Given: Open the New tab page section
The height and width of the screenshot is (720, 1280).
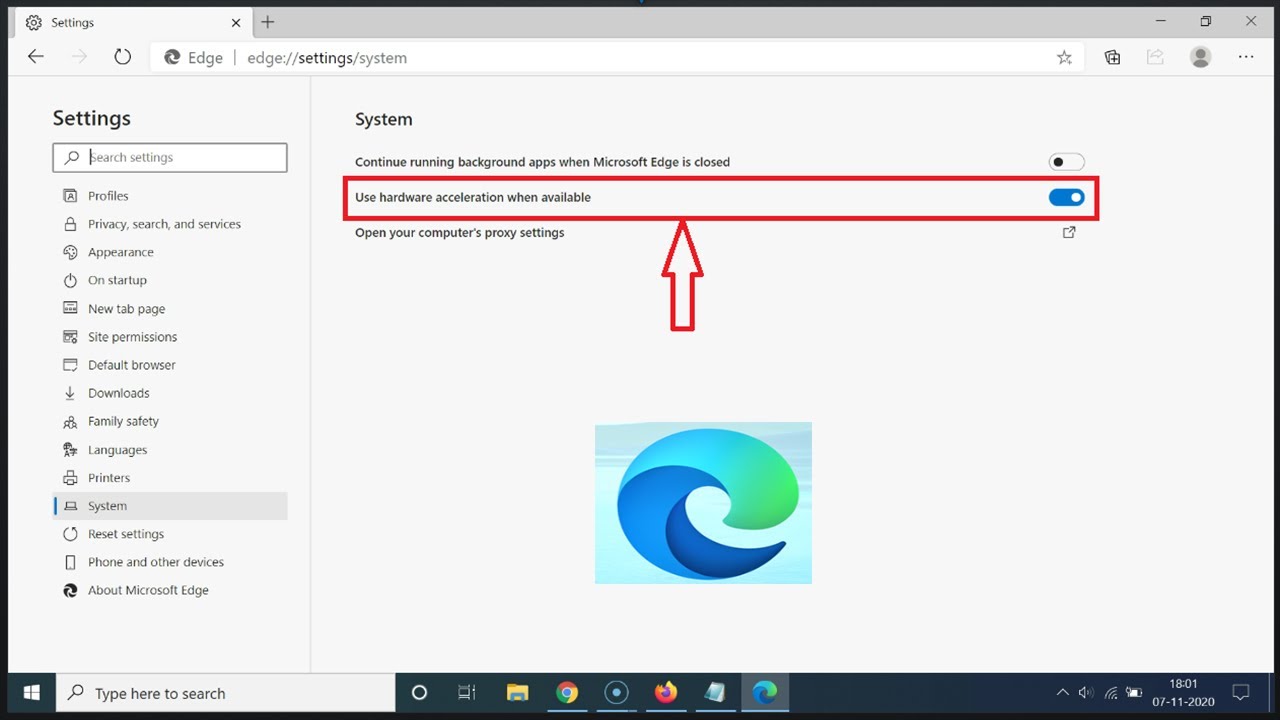Looking at the screenshot, I should click(x=170, y=309).
